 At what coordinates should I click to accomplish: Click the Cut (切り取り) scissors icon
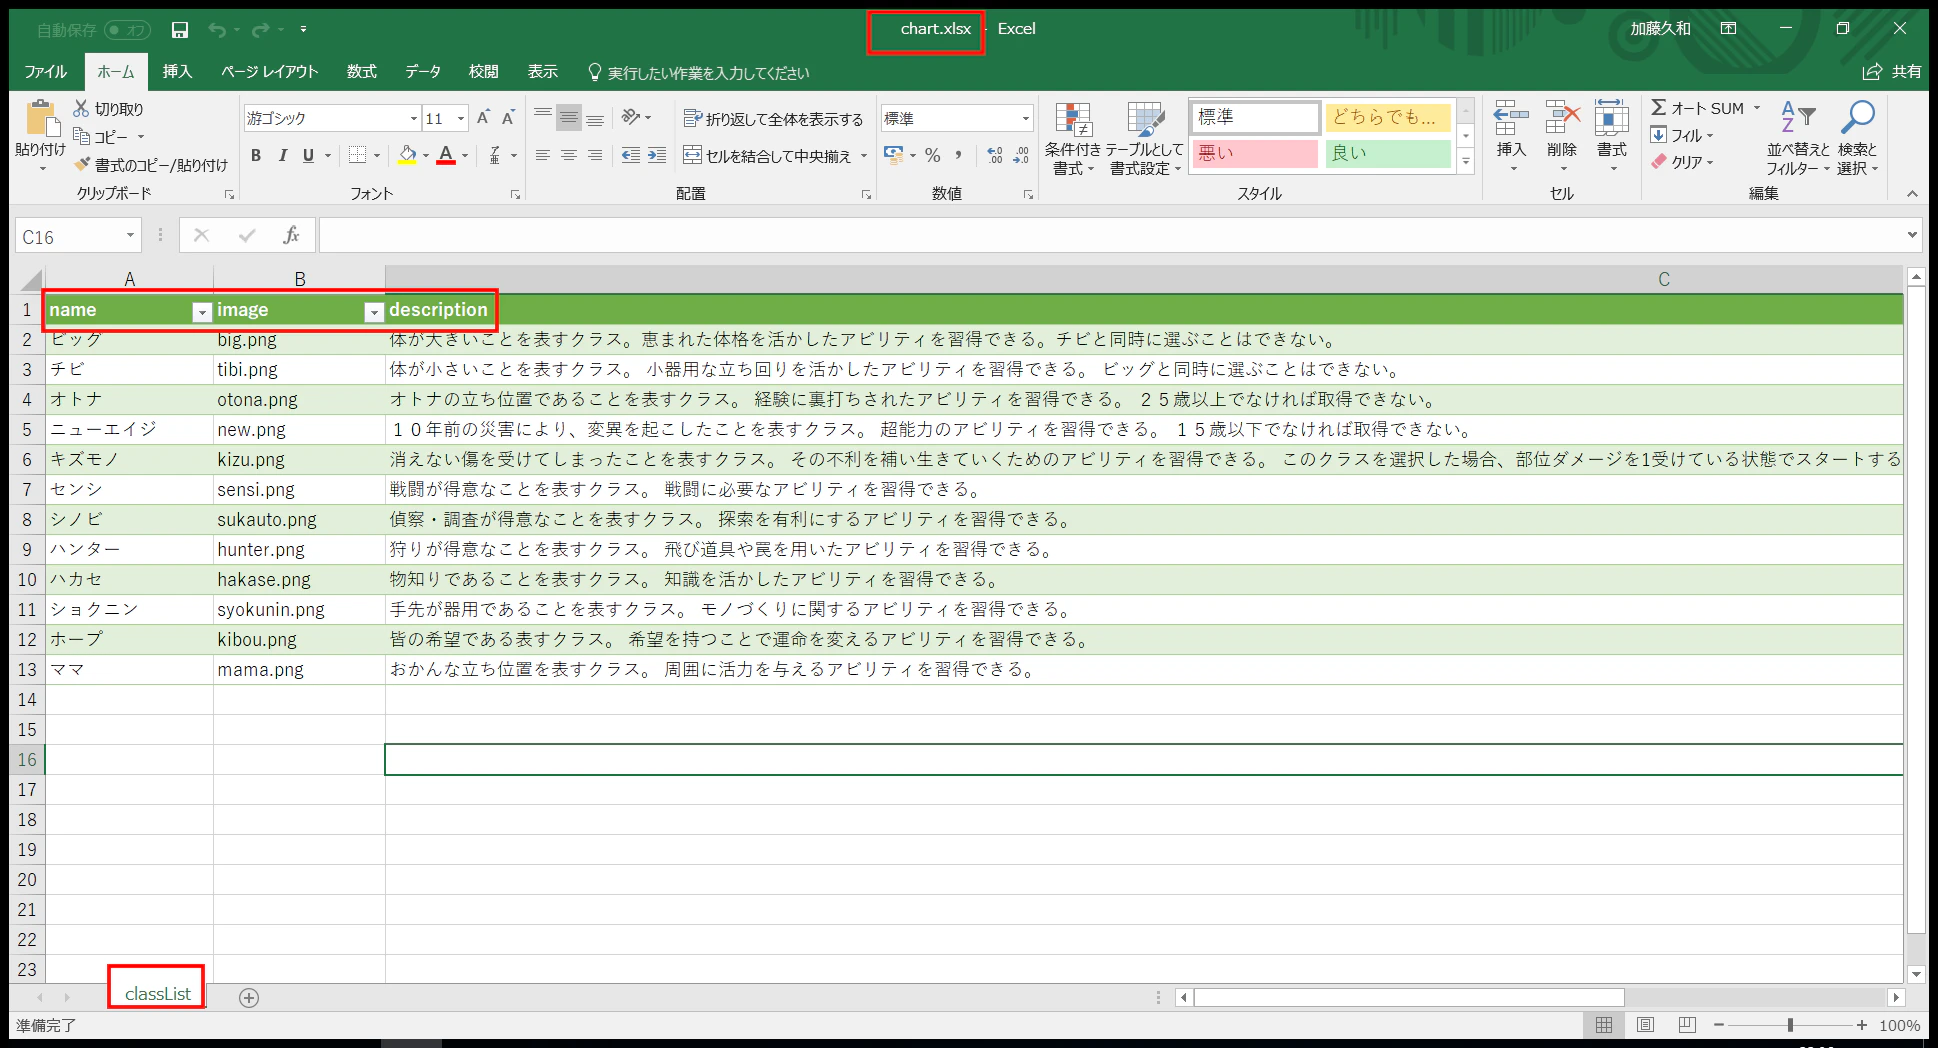pyautogui.click(x=81, y=109)
